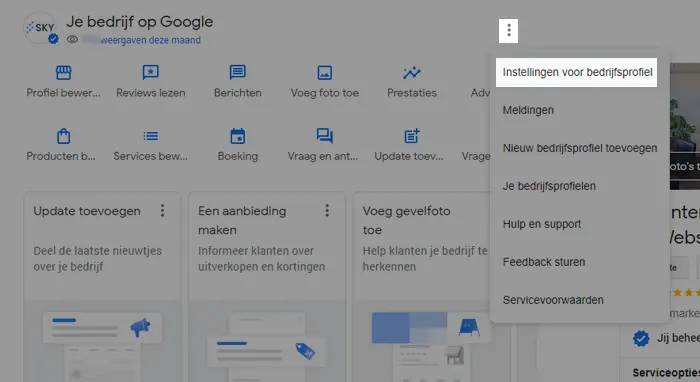Open the Vraag en antwoord chat icon
The image size is (700, 382).
(325, 136)
